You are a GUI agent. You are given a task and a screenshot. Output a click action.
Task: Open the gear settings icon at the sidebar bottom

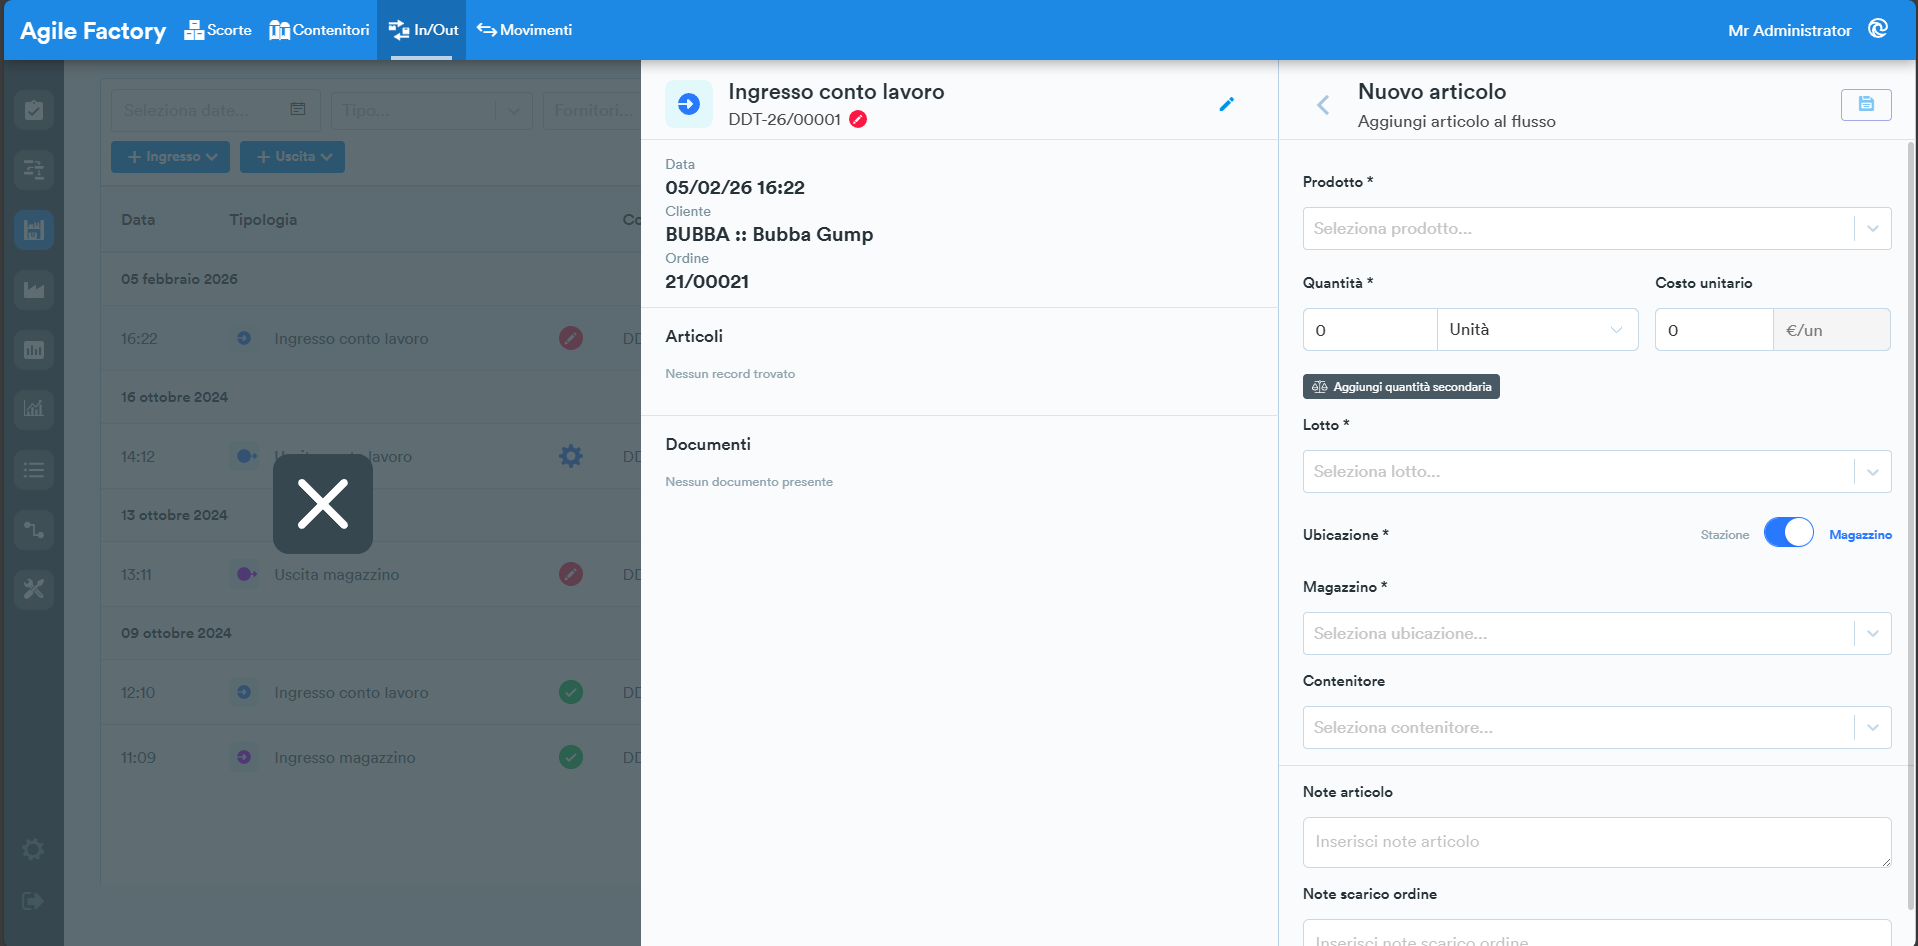(x=33, y=849)
